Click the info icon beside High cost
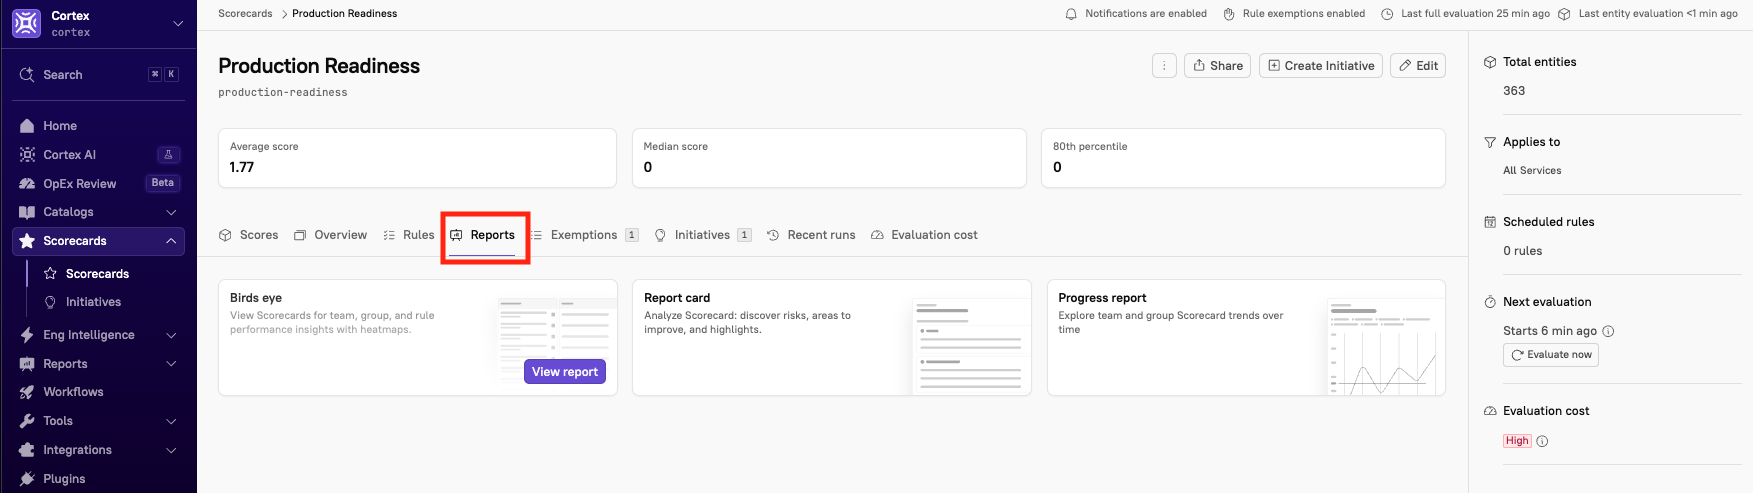The image size is (1753, 493). 1542,441
